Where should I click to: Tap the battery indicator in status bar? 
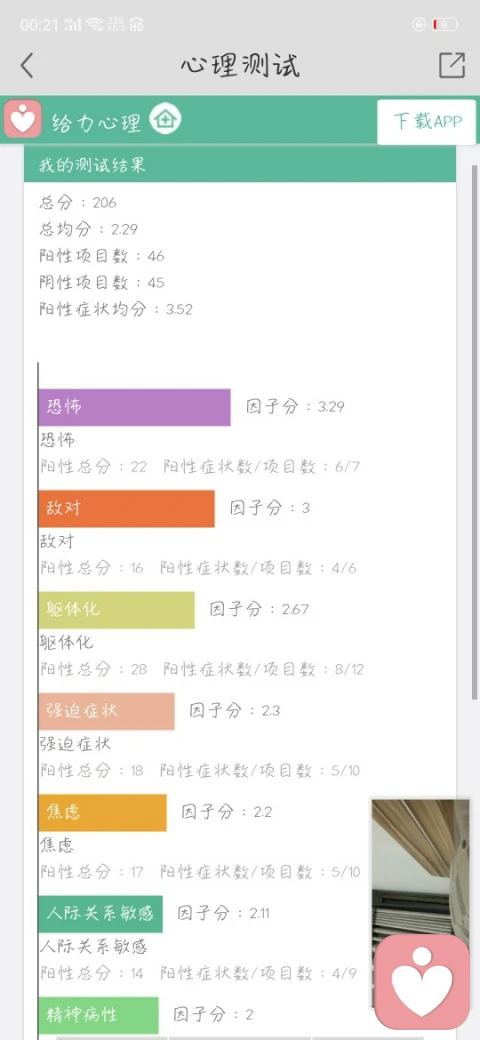coord(444,25)
